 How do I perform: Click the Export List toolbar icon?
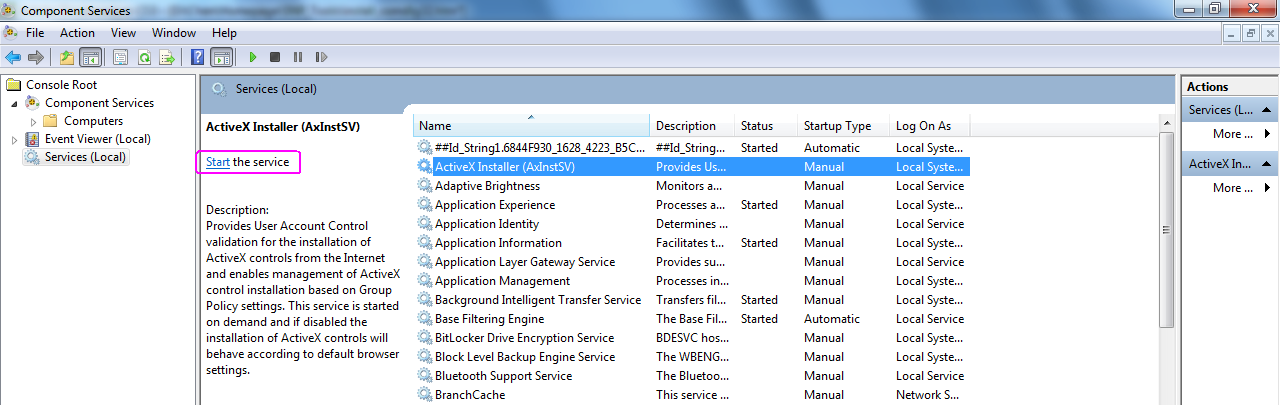point(167,58)
